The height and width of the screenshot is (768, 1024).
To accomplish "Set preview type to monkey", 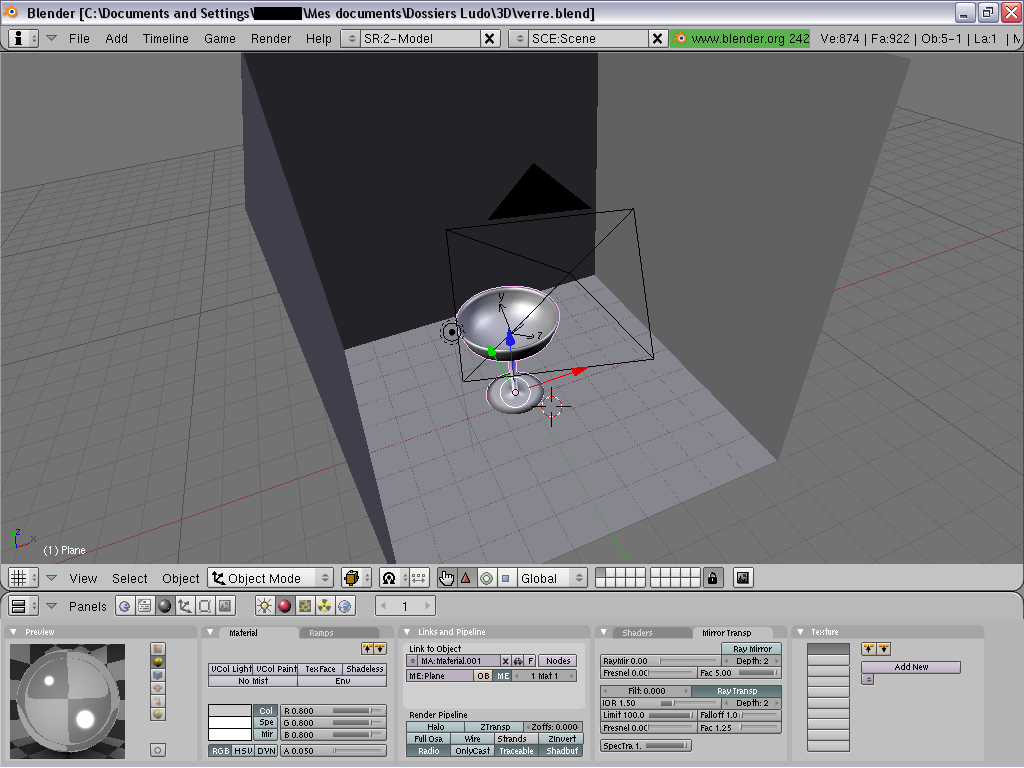I will [x=157, y=688].
